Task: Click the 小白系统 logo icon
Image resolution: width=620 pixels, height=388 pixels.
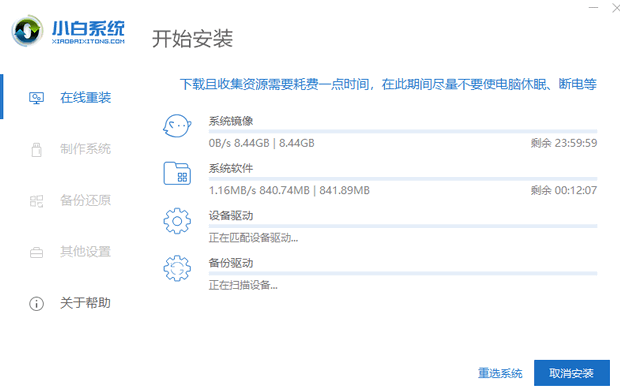Action: [x=27, y=31]
